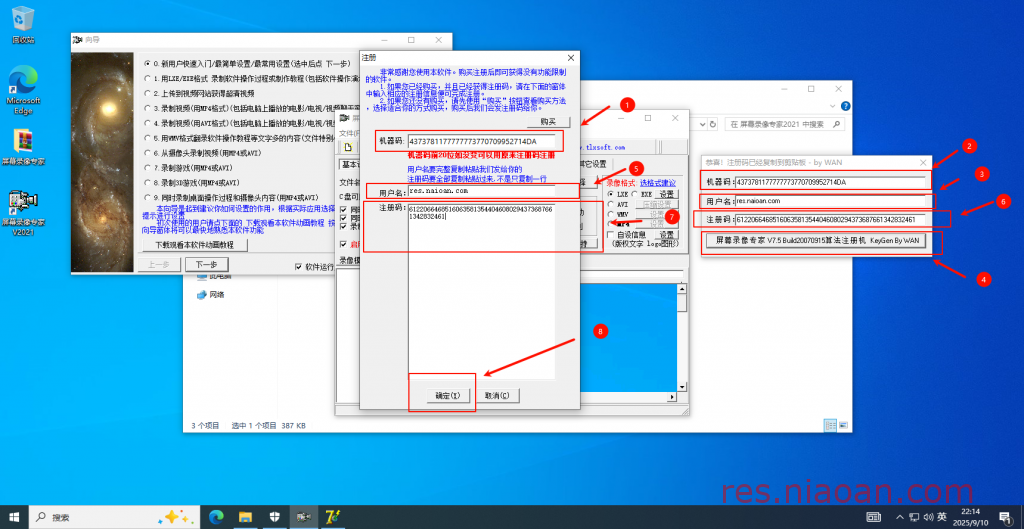Open Edge from the taskbar
The height and width of the screenshot is (529, 1024).
tap(216, 517)
